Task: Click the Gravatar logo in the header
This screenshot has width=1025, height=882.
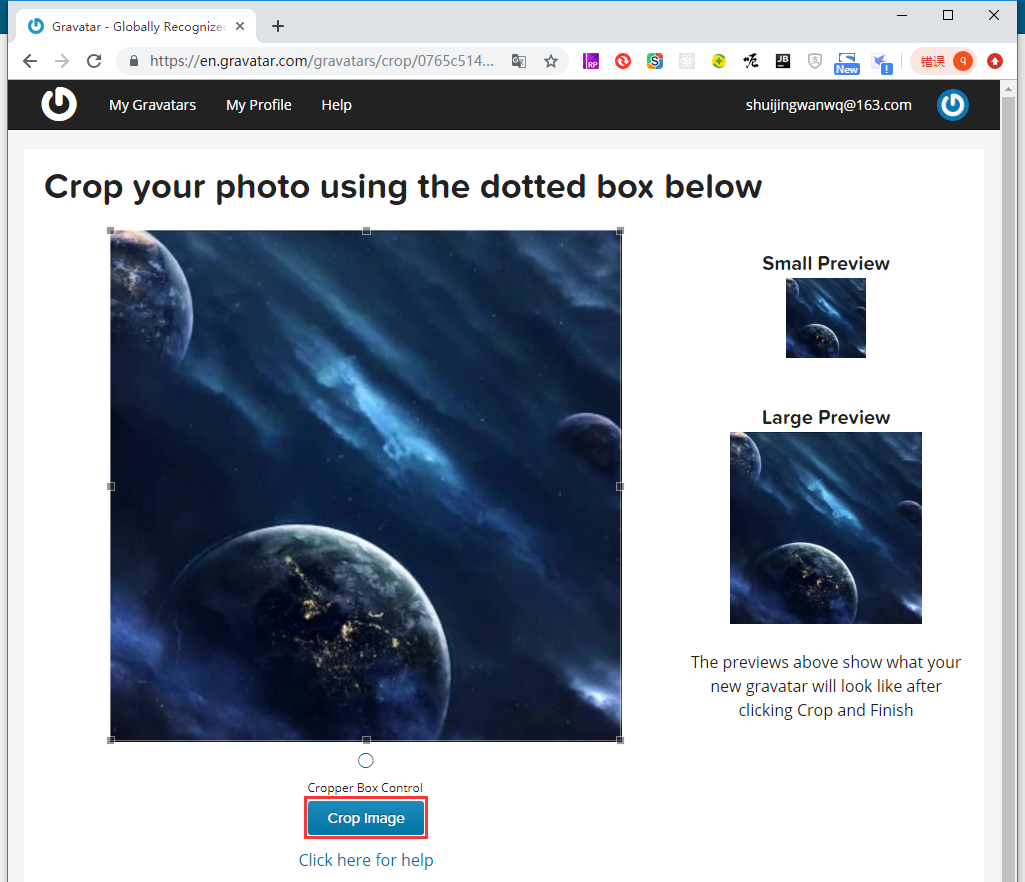Action: (59, 104)
